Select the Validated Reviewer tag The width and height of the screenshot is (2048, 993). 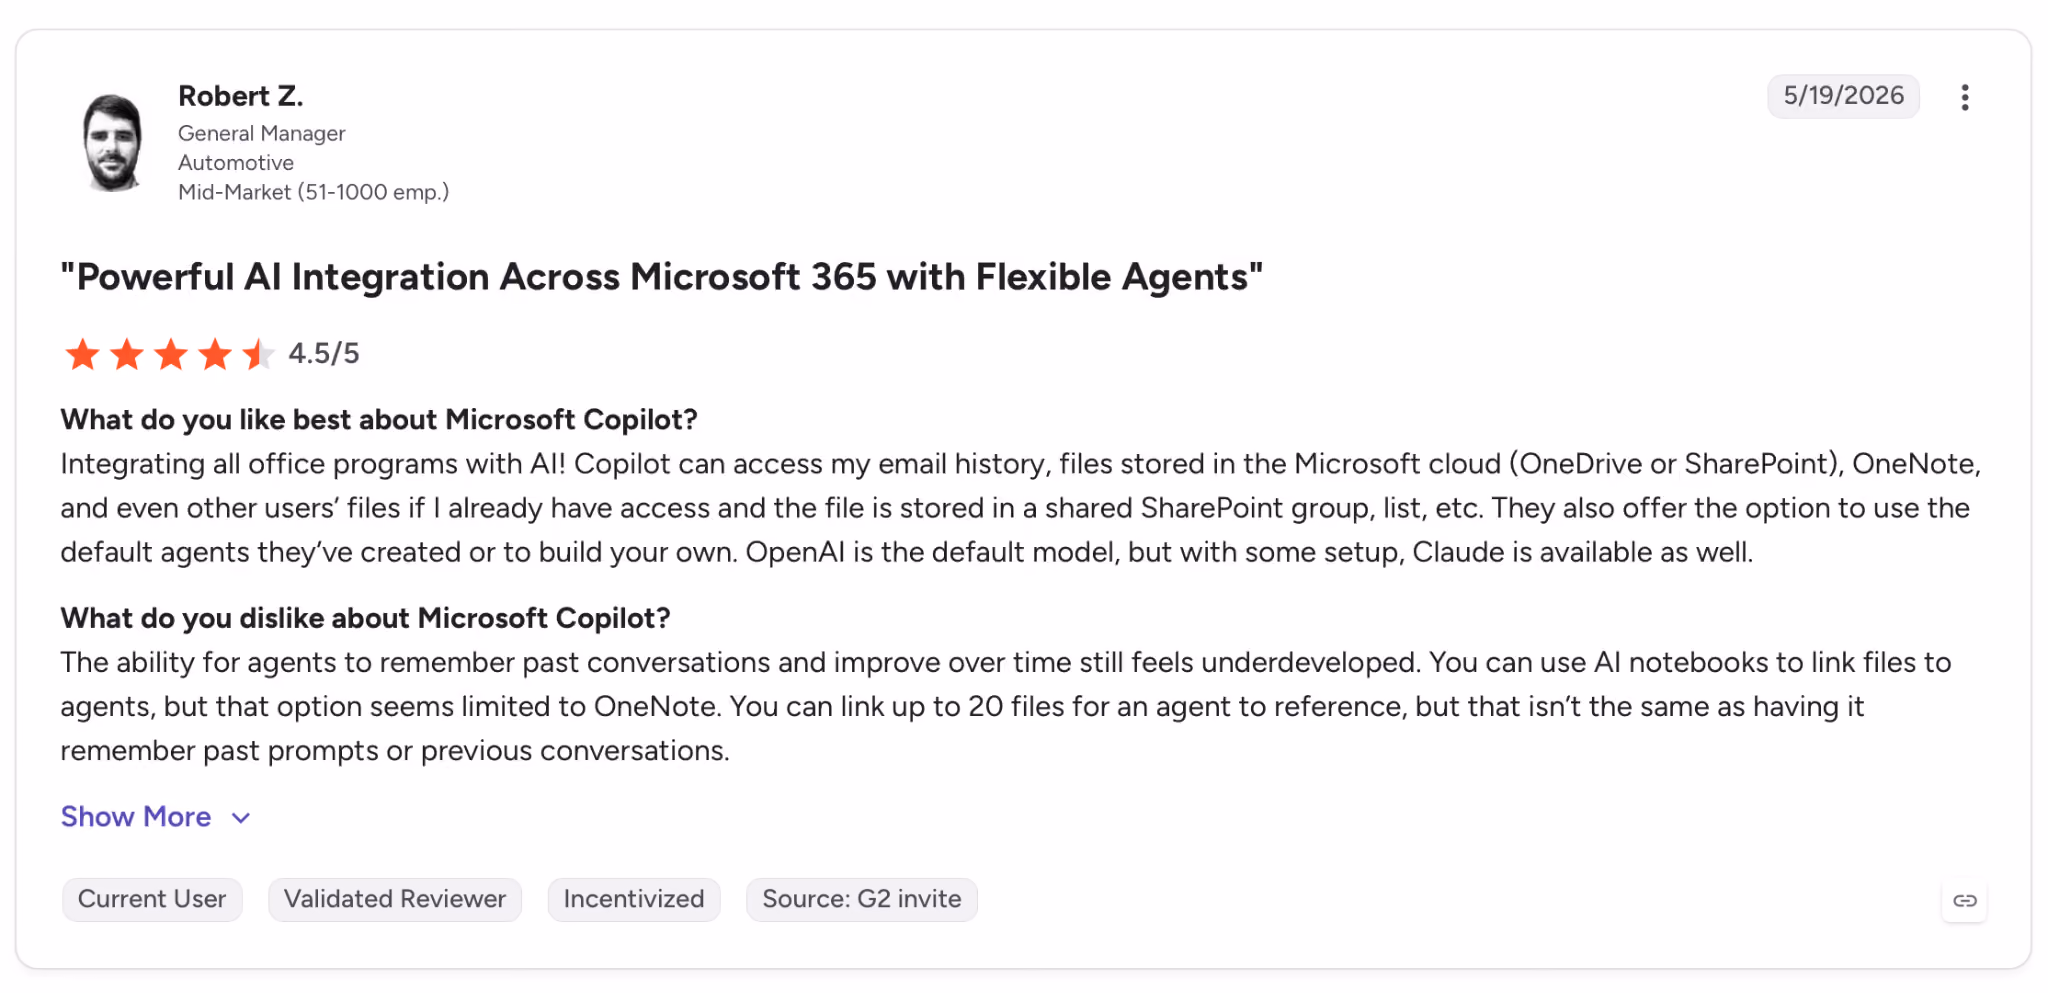[395, 899]
